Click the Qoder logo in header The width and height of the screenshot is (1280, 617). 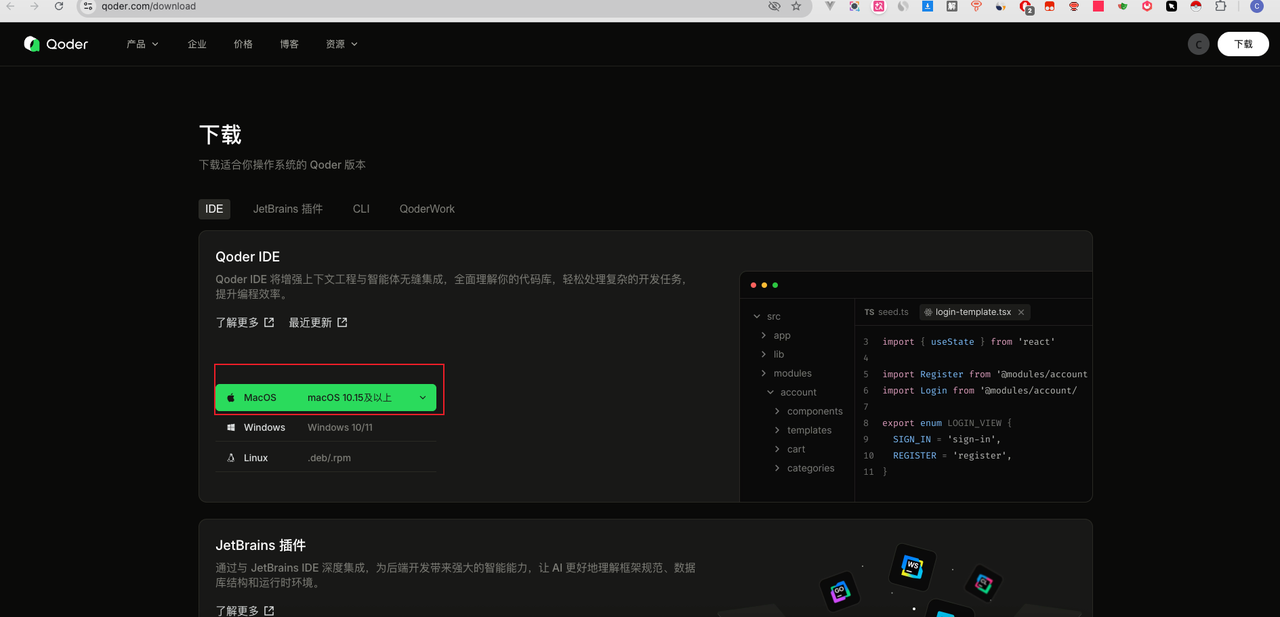[x=56, y=44]
